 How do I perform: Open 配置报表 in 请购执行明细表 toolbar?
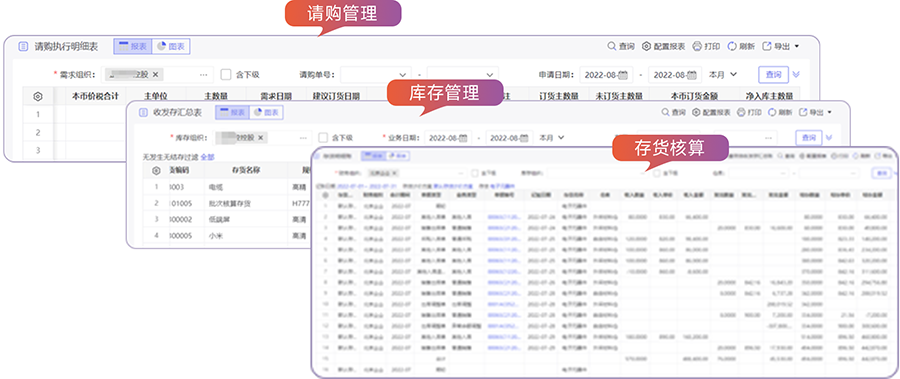pos(664,47)
